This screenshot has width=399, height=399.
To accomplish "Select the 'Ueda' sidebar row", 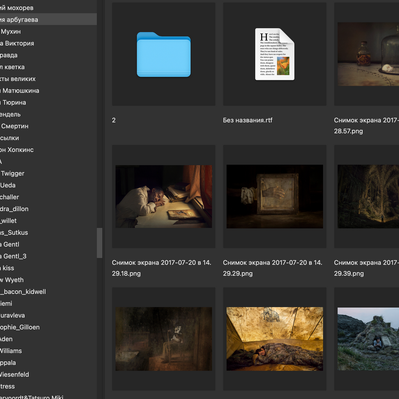I will pos(48,185).
